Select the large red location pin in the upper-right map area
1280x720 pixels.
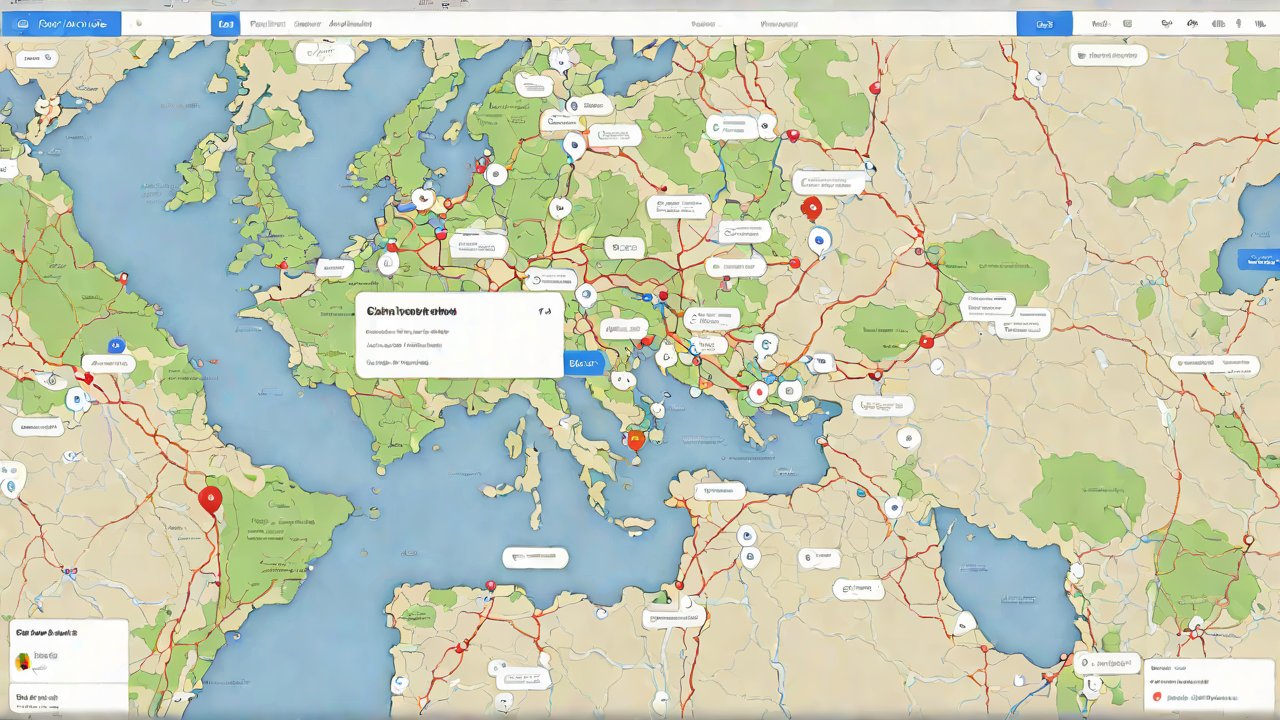tap(812, 207)
